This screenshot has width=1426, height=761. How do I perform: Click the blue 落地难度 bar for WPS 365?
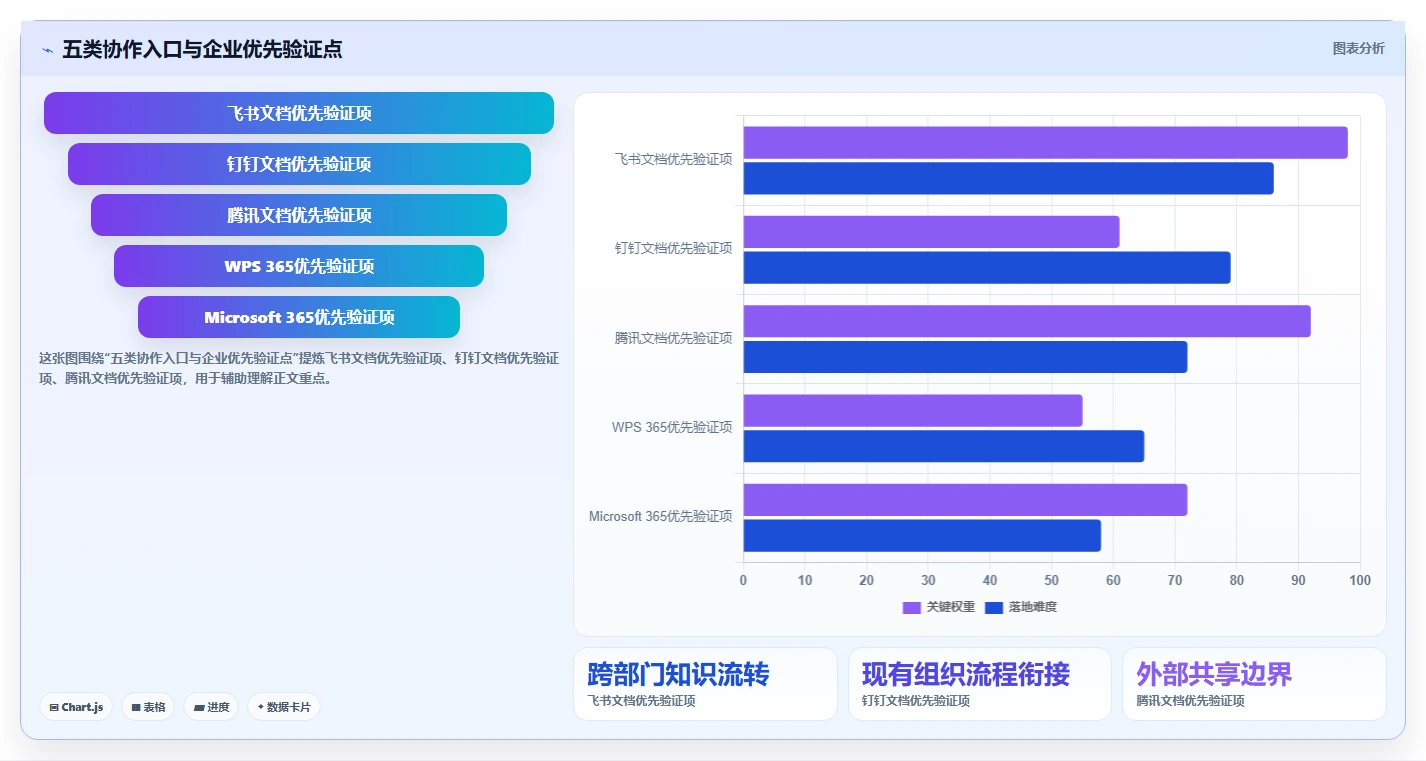click(944, 446)
